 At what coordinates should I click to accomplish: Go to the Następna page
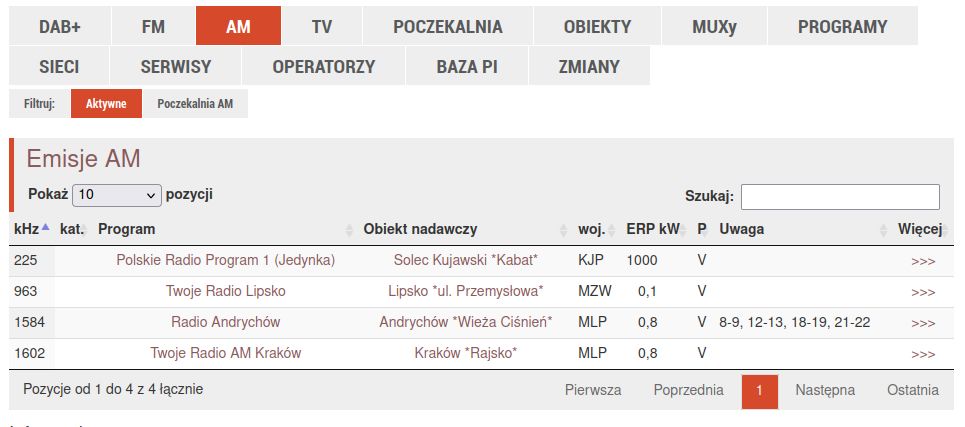pyautogui.click(x=824, y=390)
